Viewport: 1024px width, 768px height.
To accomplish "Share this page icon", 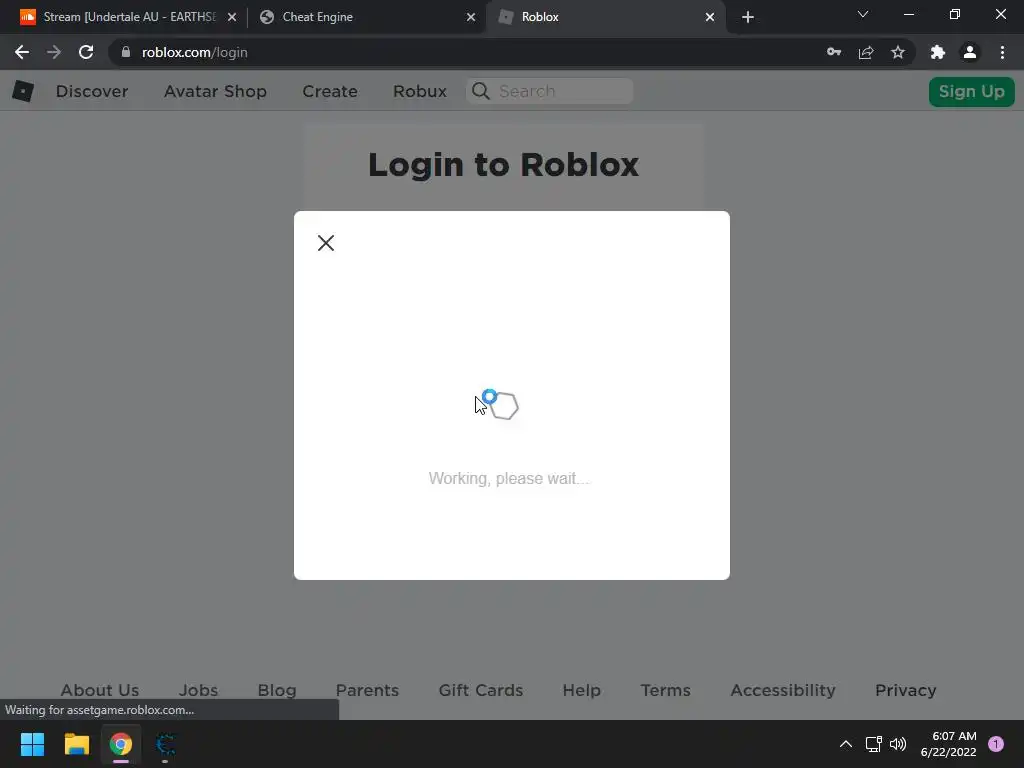I will tap(865, 52).
